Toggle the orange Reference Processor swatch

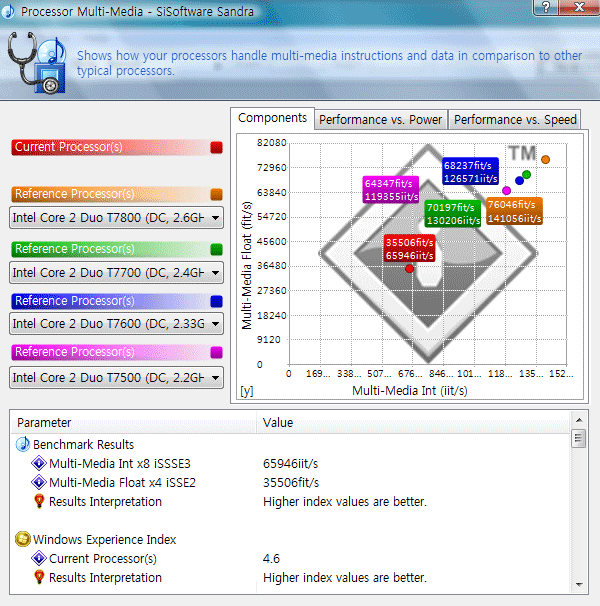point(216,194)
